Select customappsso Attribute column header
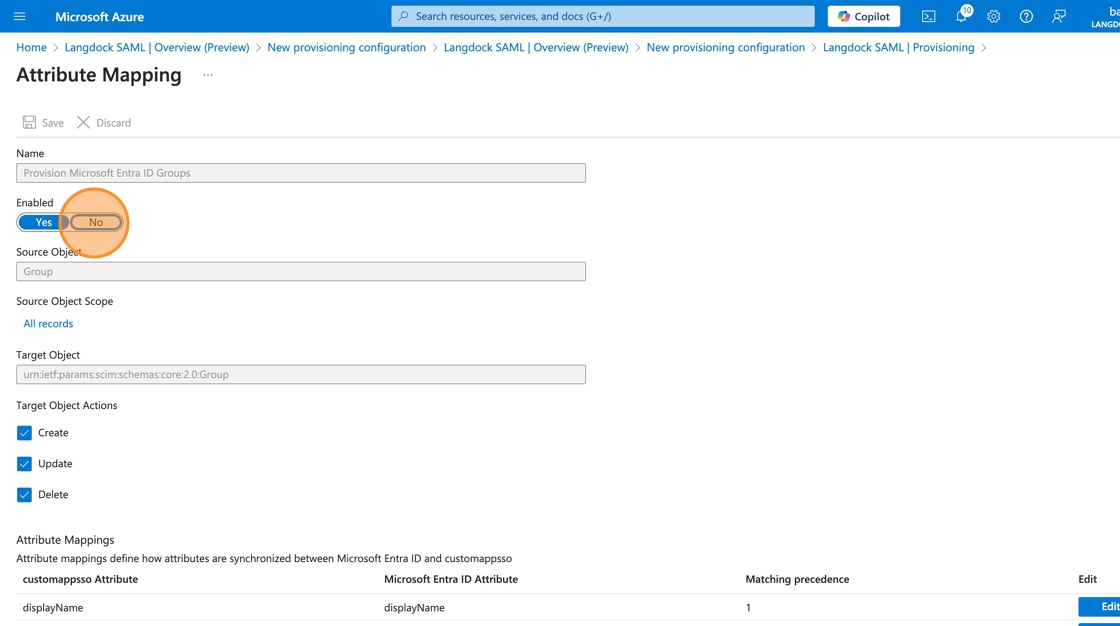The image size is (1120, 626). (x=80, y=580)
